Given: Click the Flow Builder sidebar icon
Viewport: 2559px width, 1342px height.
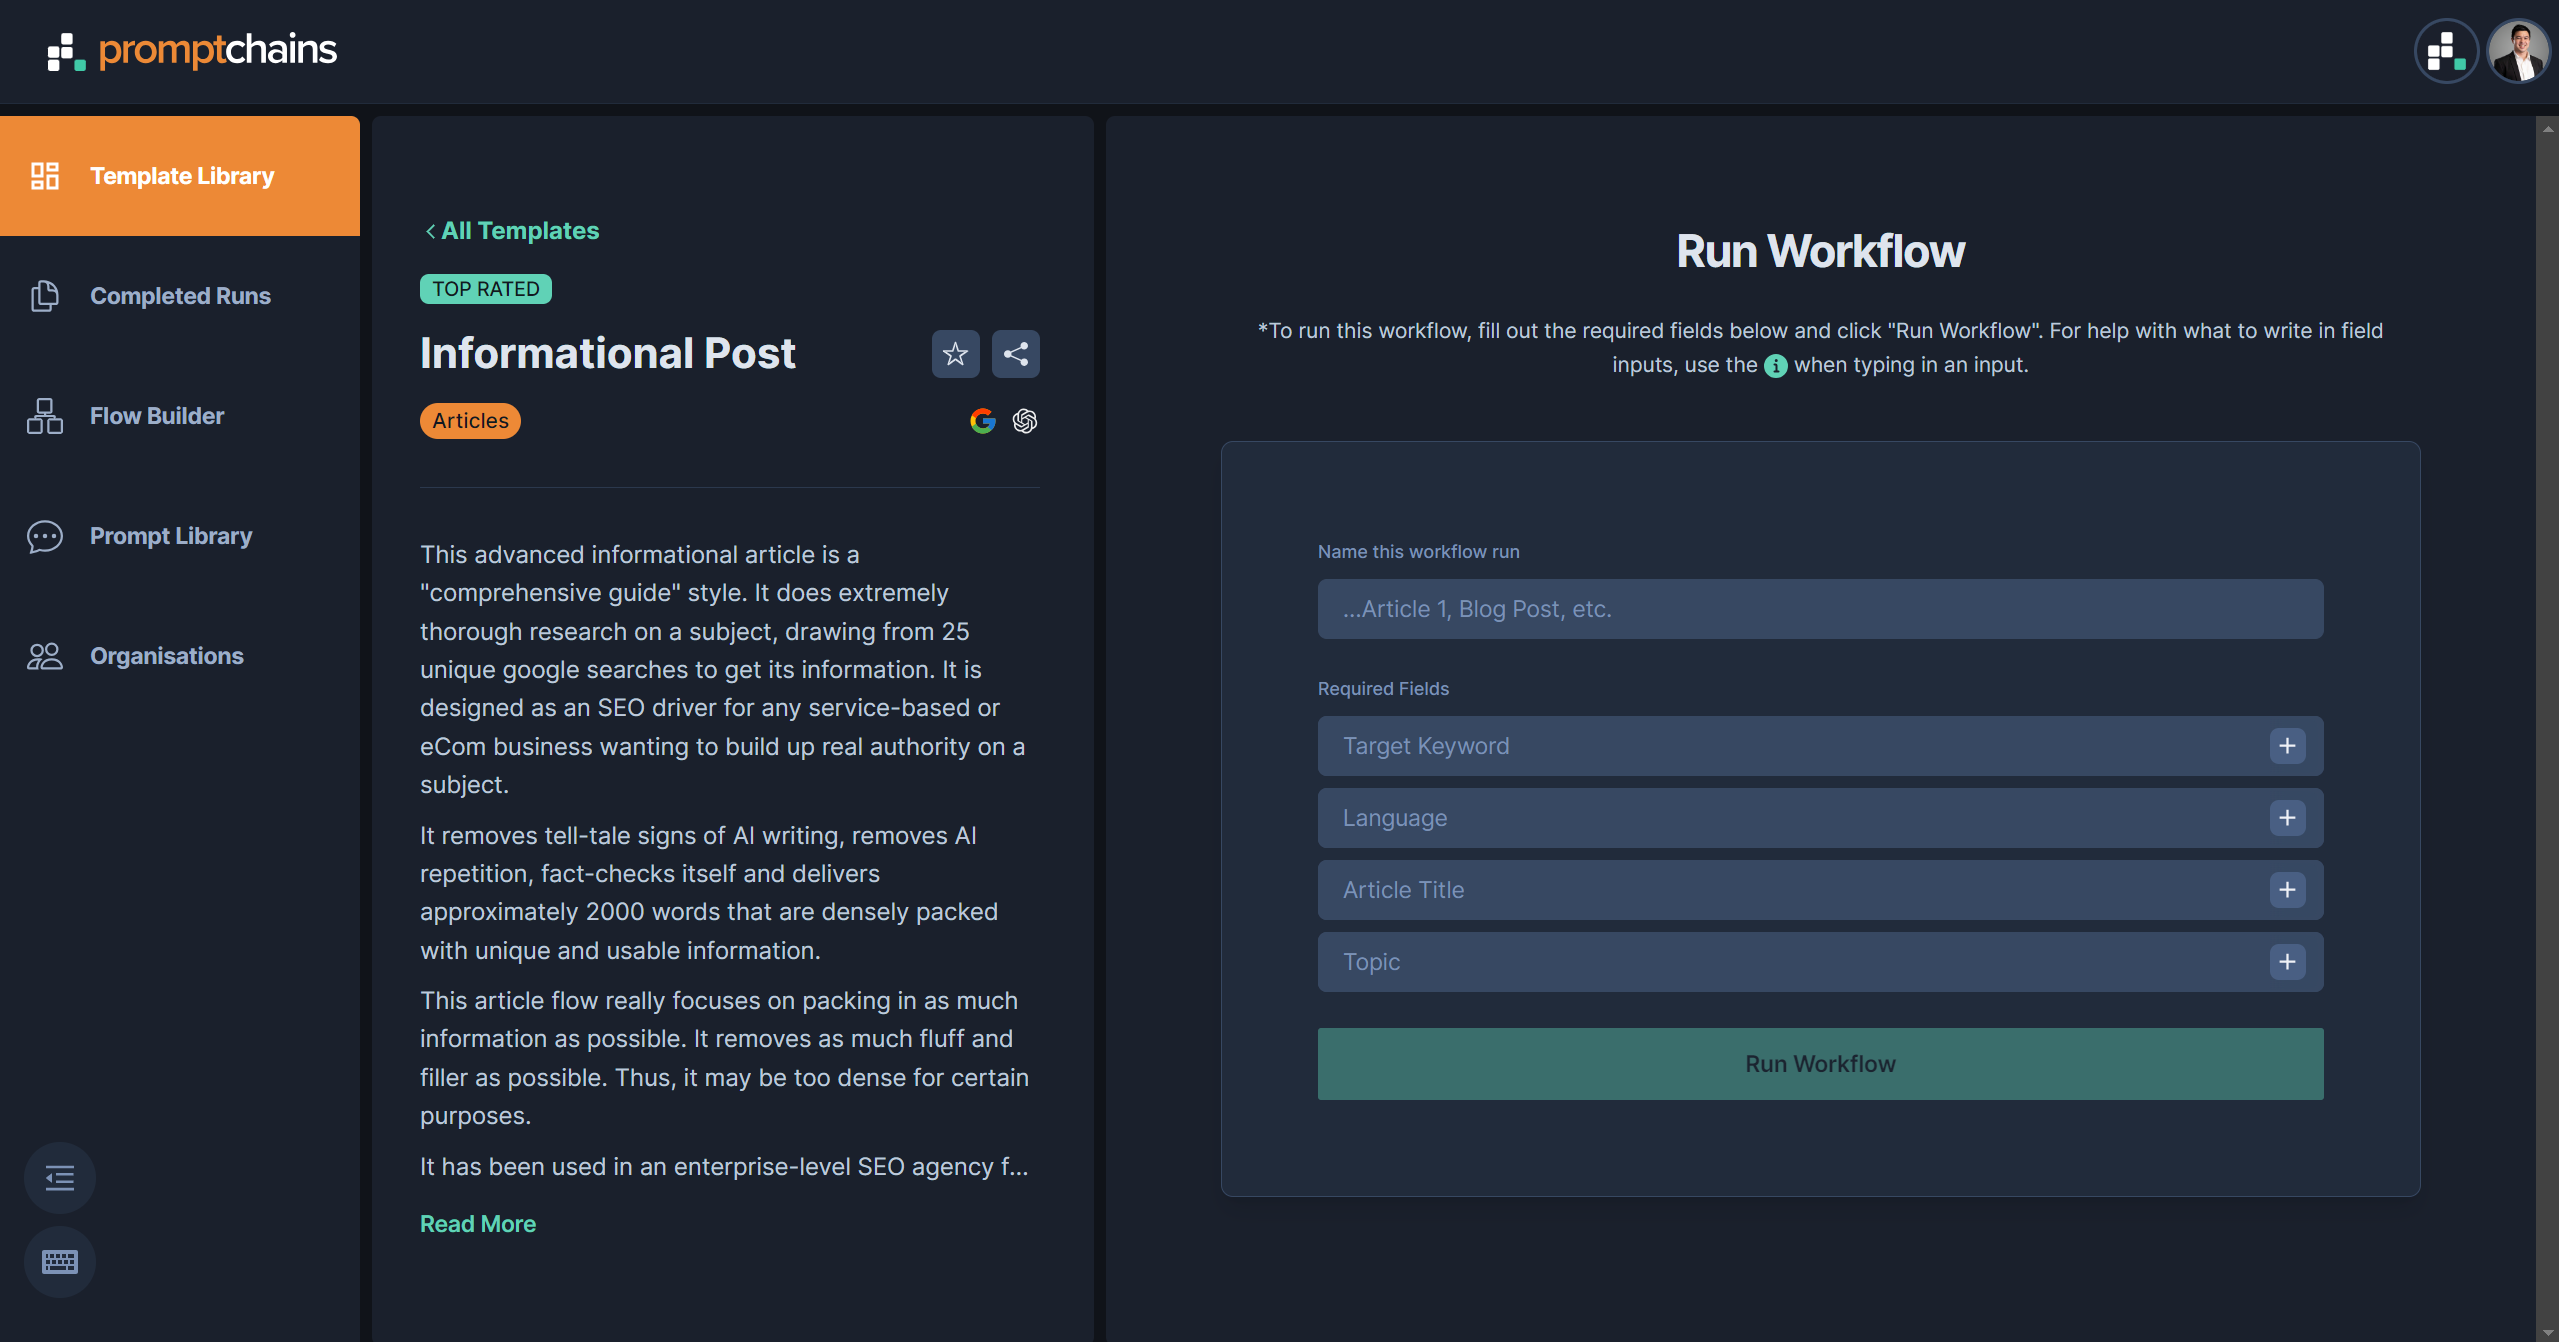Looking at the screenshot, I should click(x=45, y=416).
